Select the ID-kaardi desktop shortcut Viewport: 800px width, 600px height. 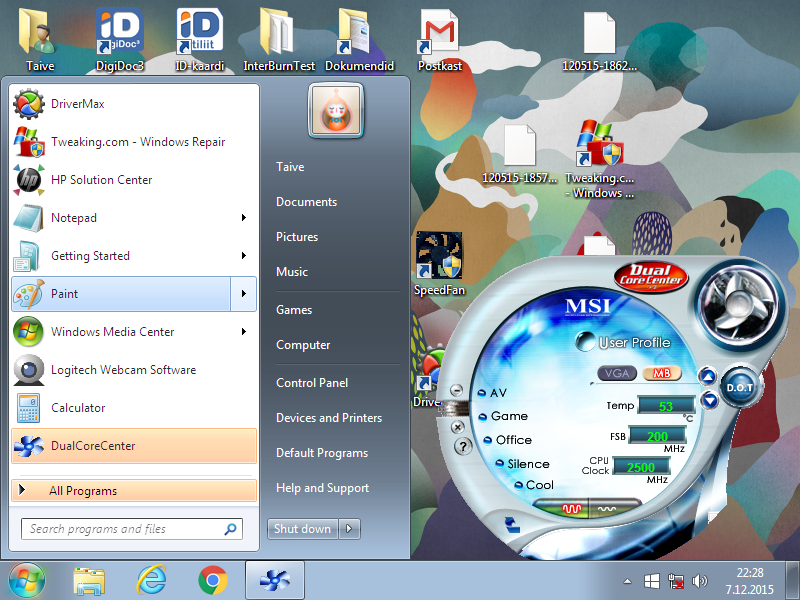coord(199,40)
